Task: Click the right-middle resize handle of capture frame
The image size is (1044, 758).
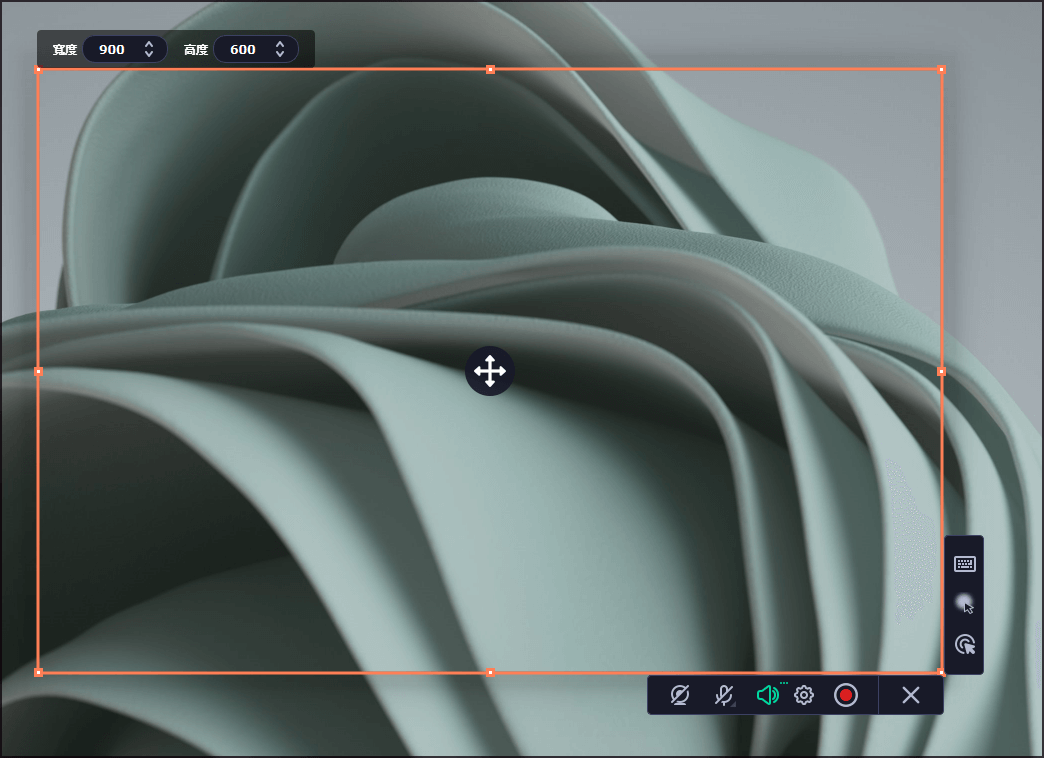Action: (941, 371)
